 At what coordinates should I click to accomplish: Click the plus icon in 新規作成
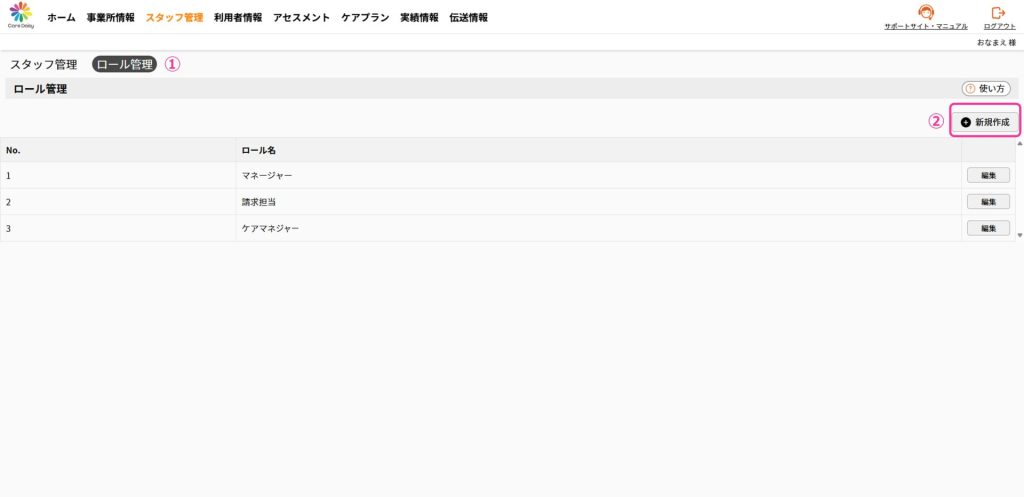click(x=966, y=122)
